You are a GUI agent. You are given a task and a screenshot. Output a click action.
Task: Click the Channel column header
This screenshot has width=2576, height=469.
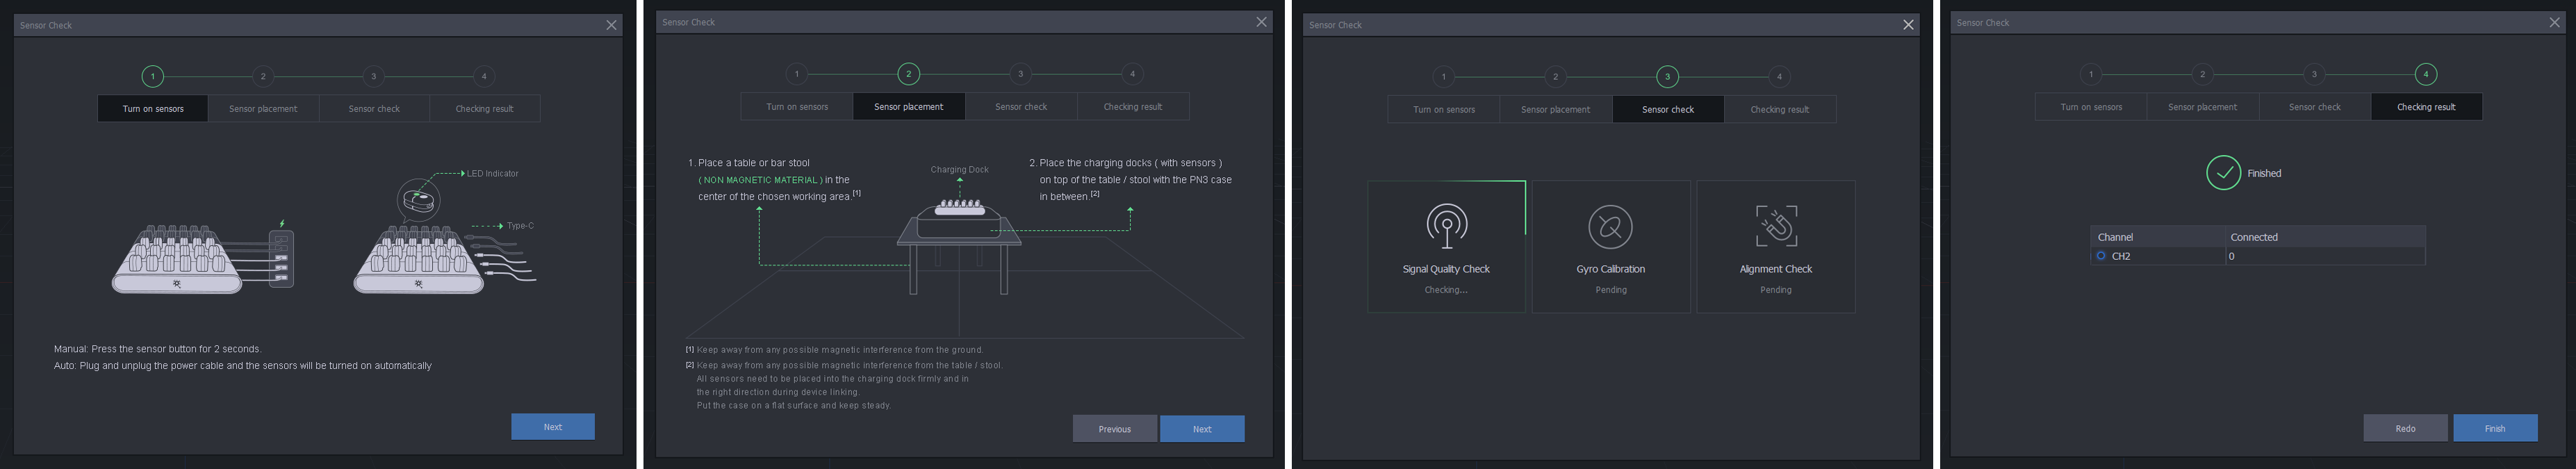click(2157, 237)
